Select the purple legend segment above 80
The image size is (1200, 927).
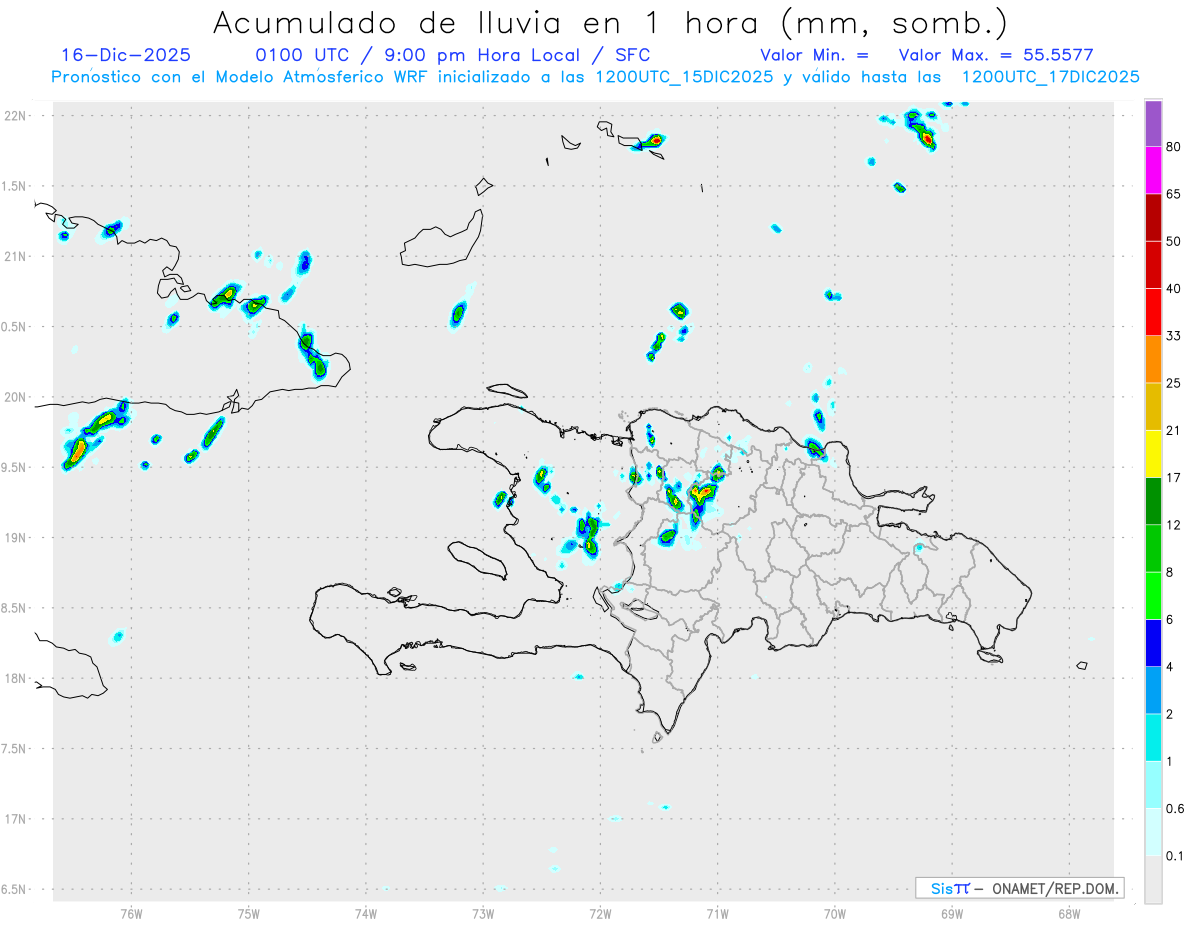click(1153, 124)
